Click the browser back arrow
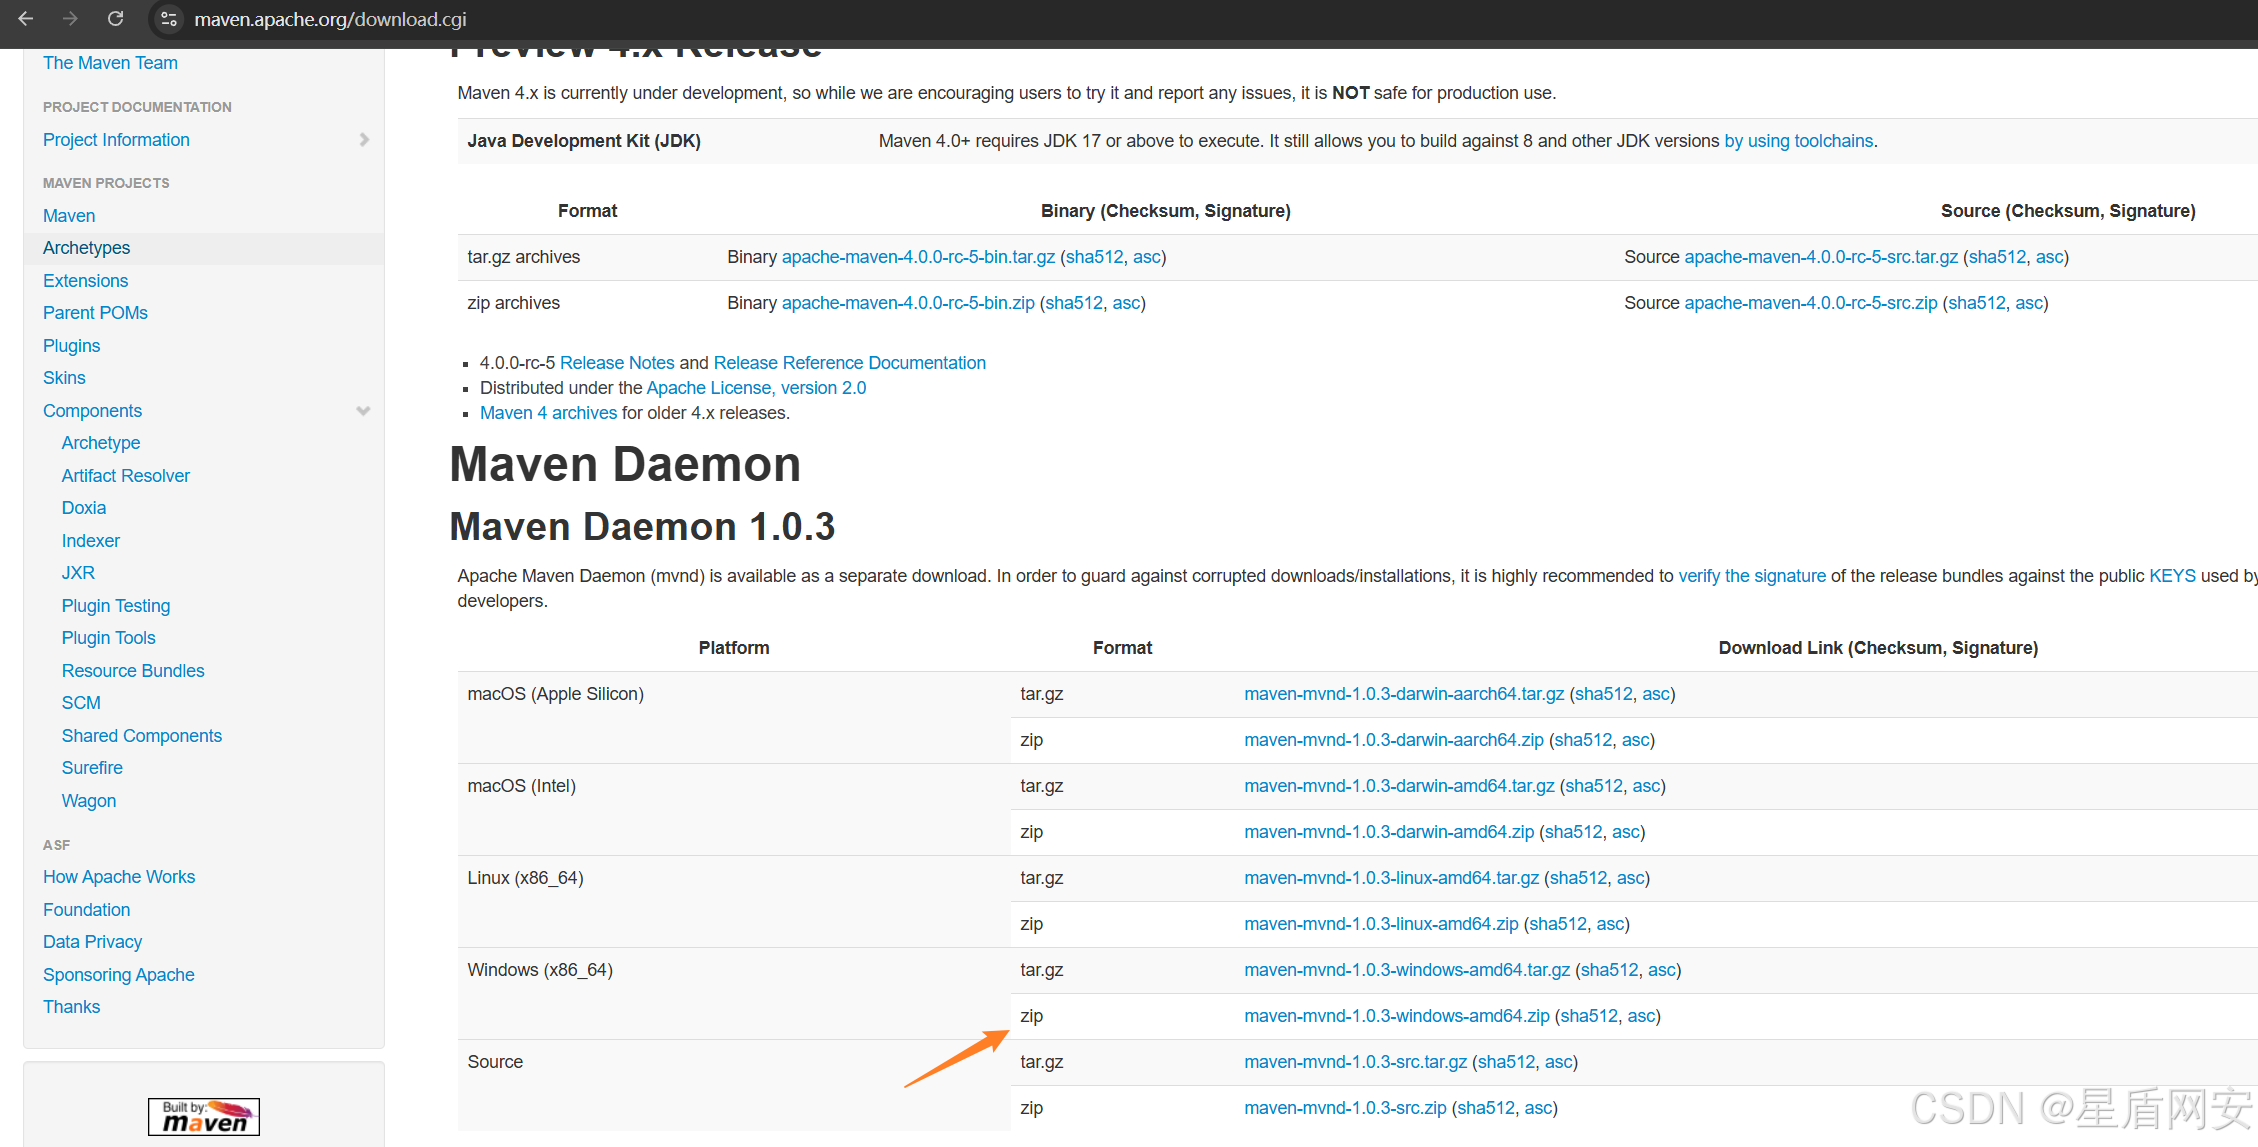The height and width of the screenshot is (1147, 2258). 26,19
